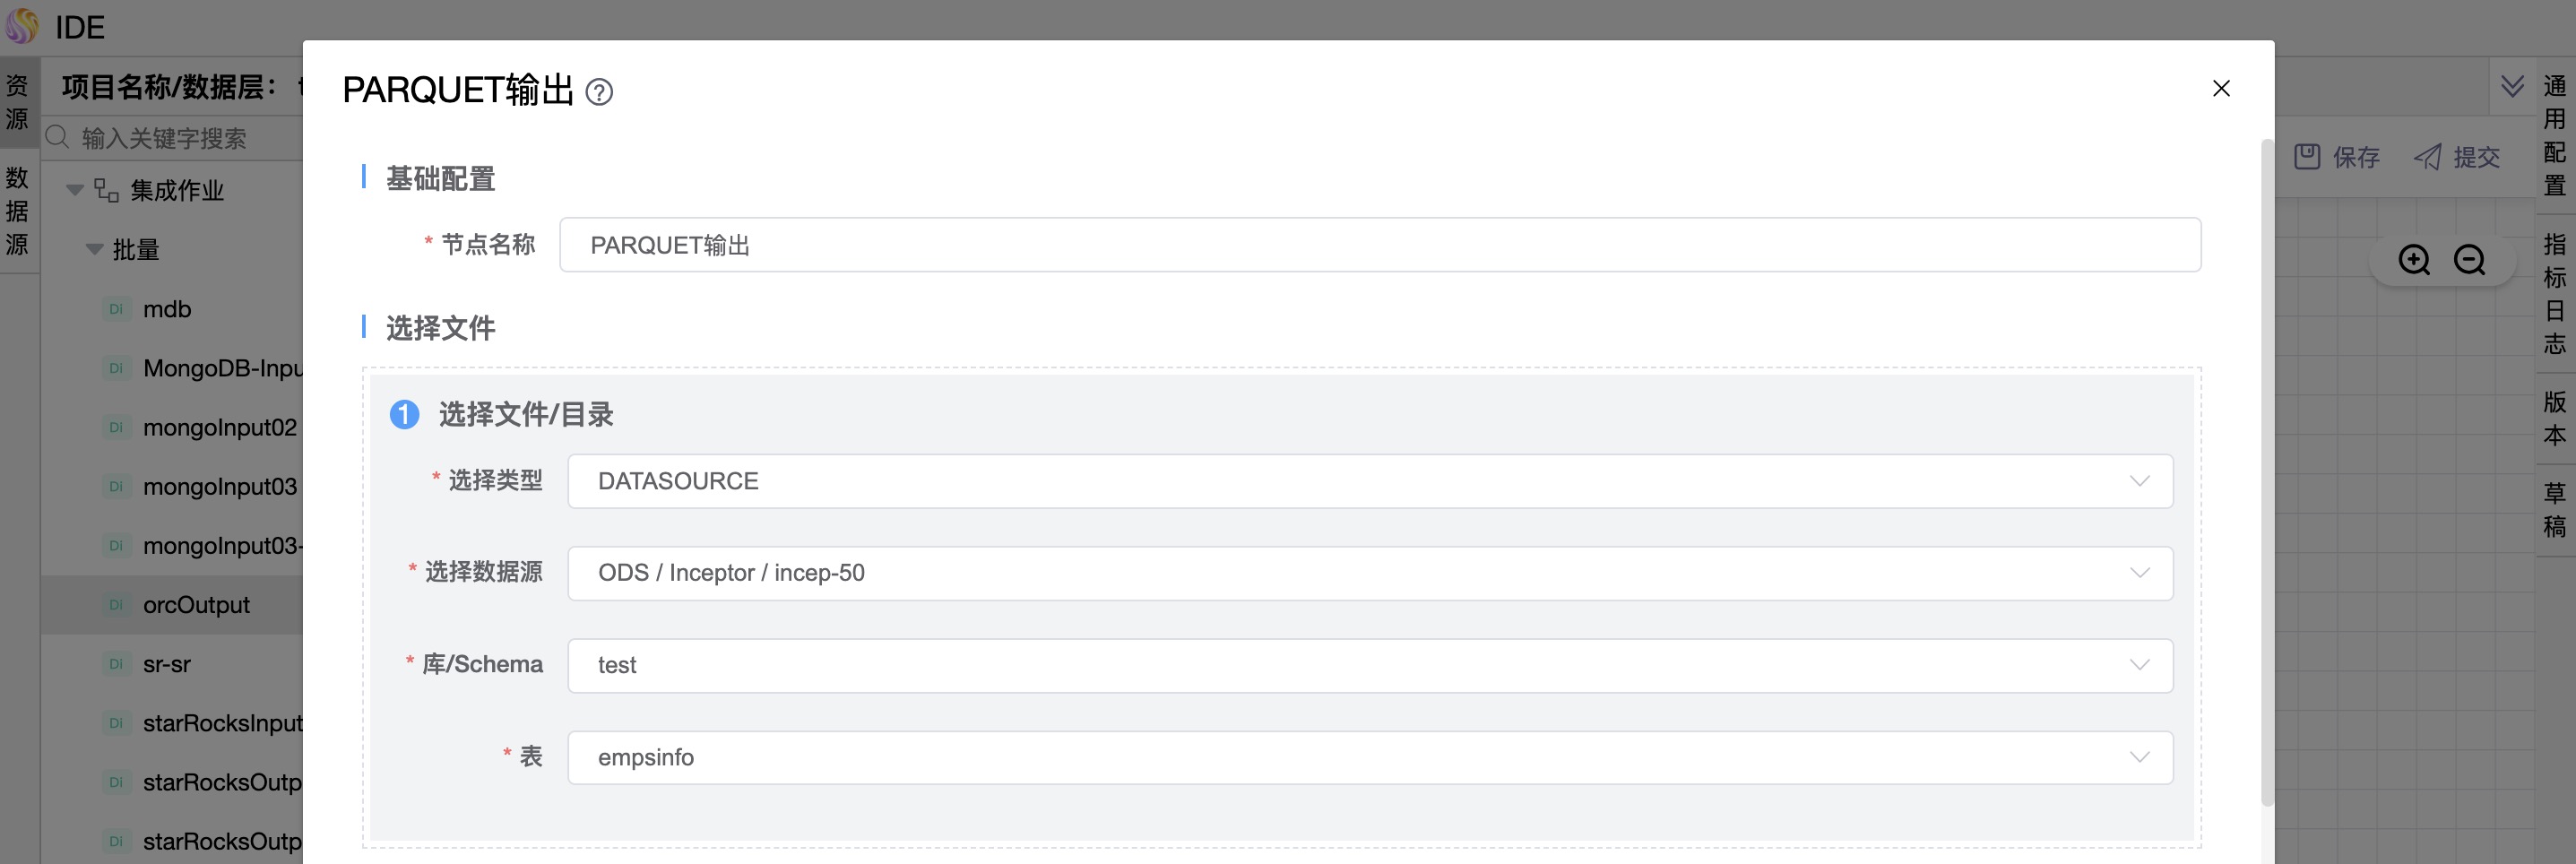Image resolution: width=2576 pixels, height=864 pixels.
Task: Open the 通用配置 right panel tab
Action: point(2554,135)
